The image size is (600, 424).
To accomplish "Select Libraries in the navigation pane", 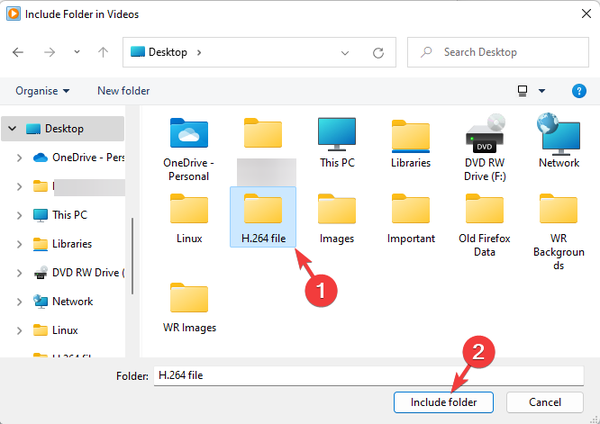I will [x=62, y=244].
